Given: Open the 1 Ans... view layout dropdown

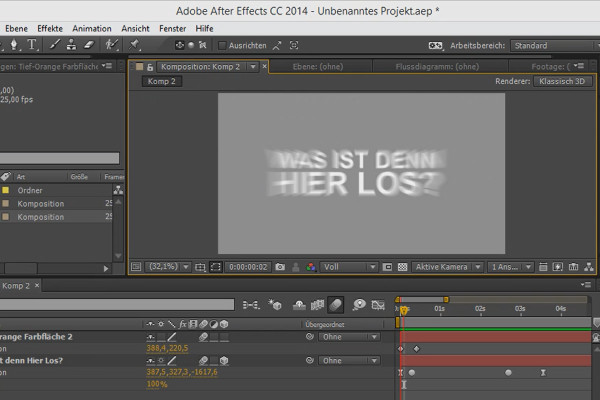Looking at the screenshot, I should click(510, 267).
